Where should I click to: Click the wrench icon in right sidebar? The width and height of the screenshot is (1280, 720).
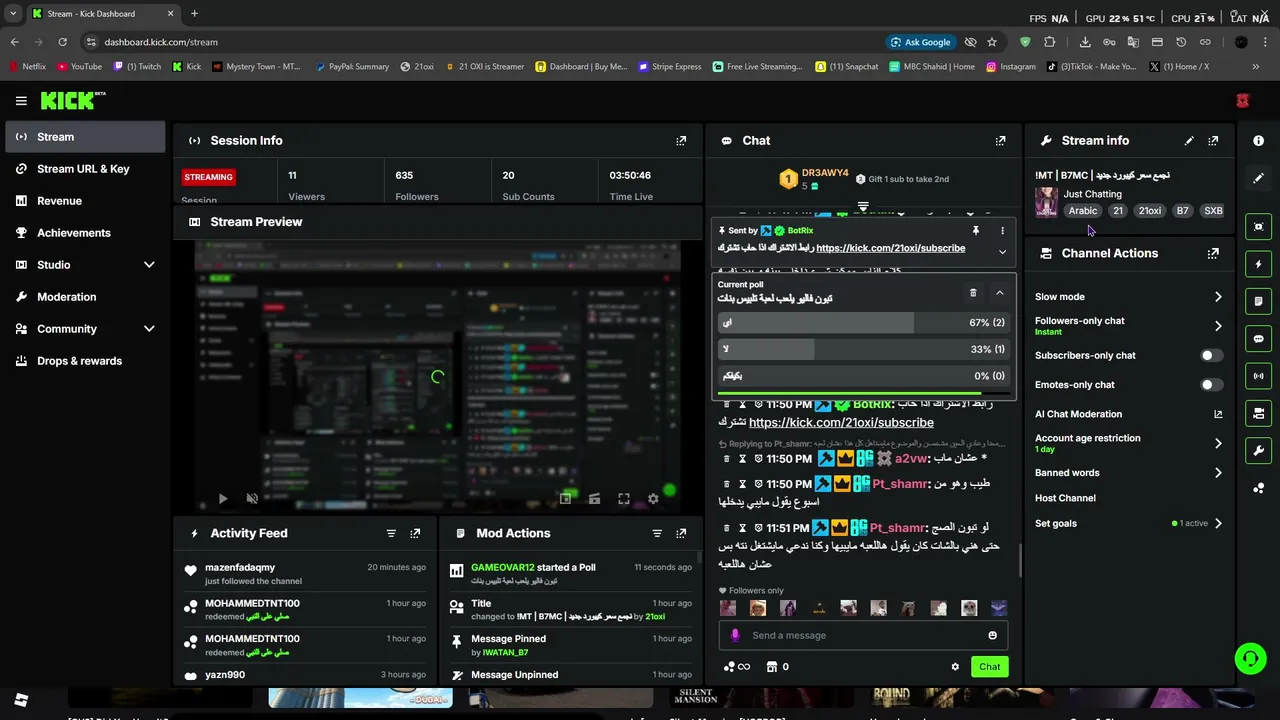point(1258,450)
